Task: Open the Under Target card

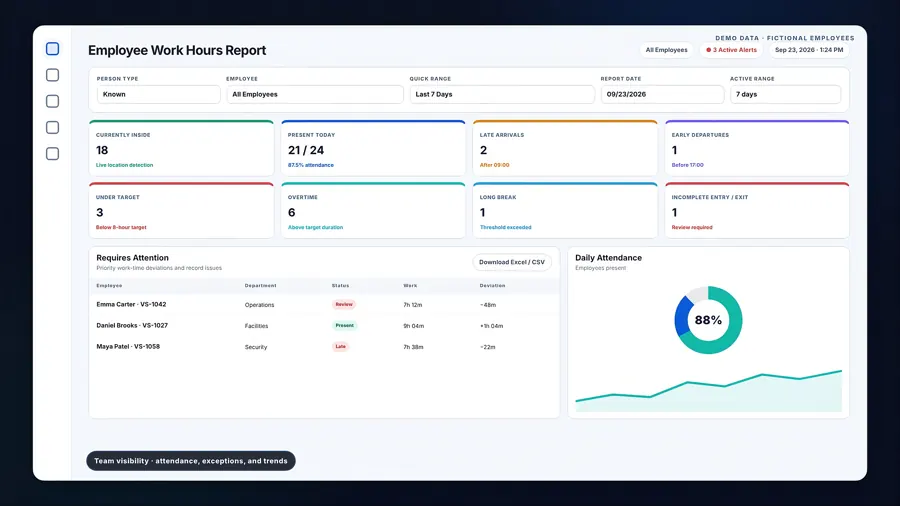Action: point(181,211)
